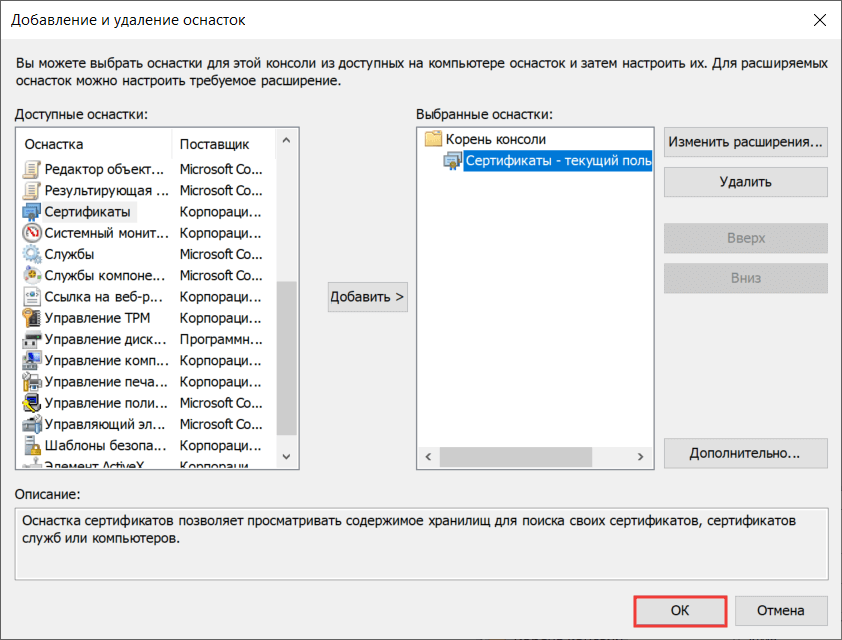The height and width of the screenshot is (640, 842).
Task: Confirm with the highlighted OK button
Action: [680, 610]
